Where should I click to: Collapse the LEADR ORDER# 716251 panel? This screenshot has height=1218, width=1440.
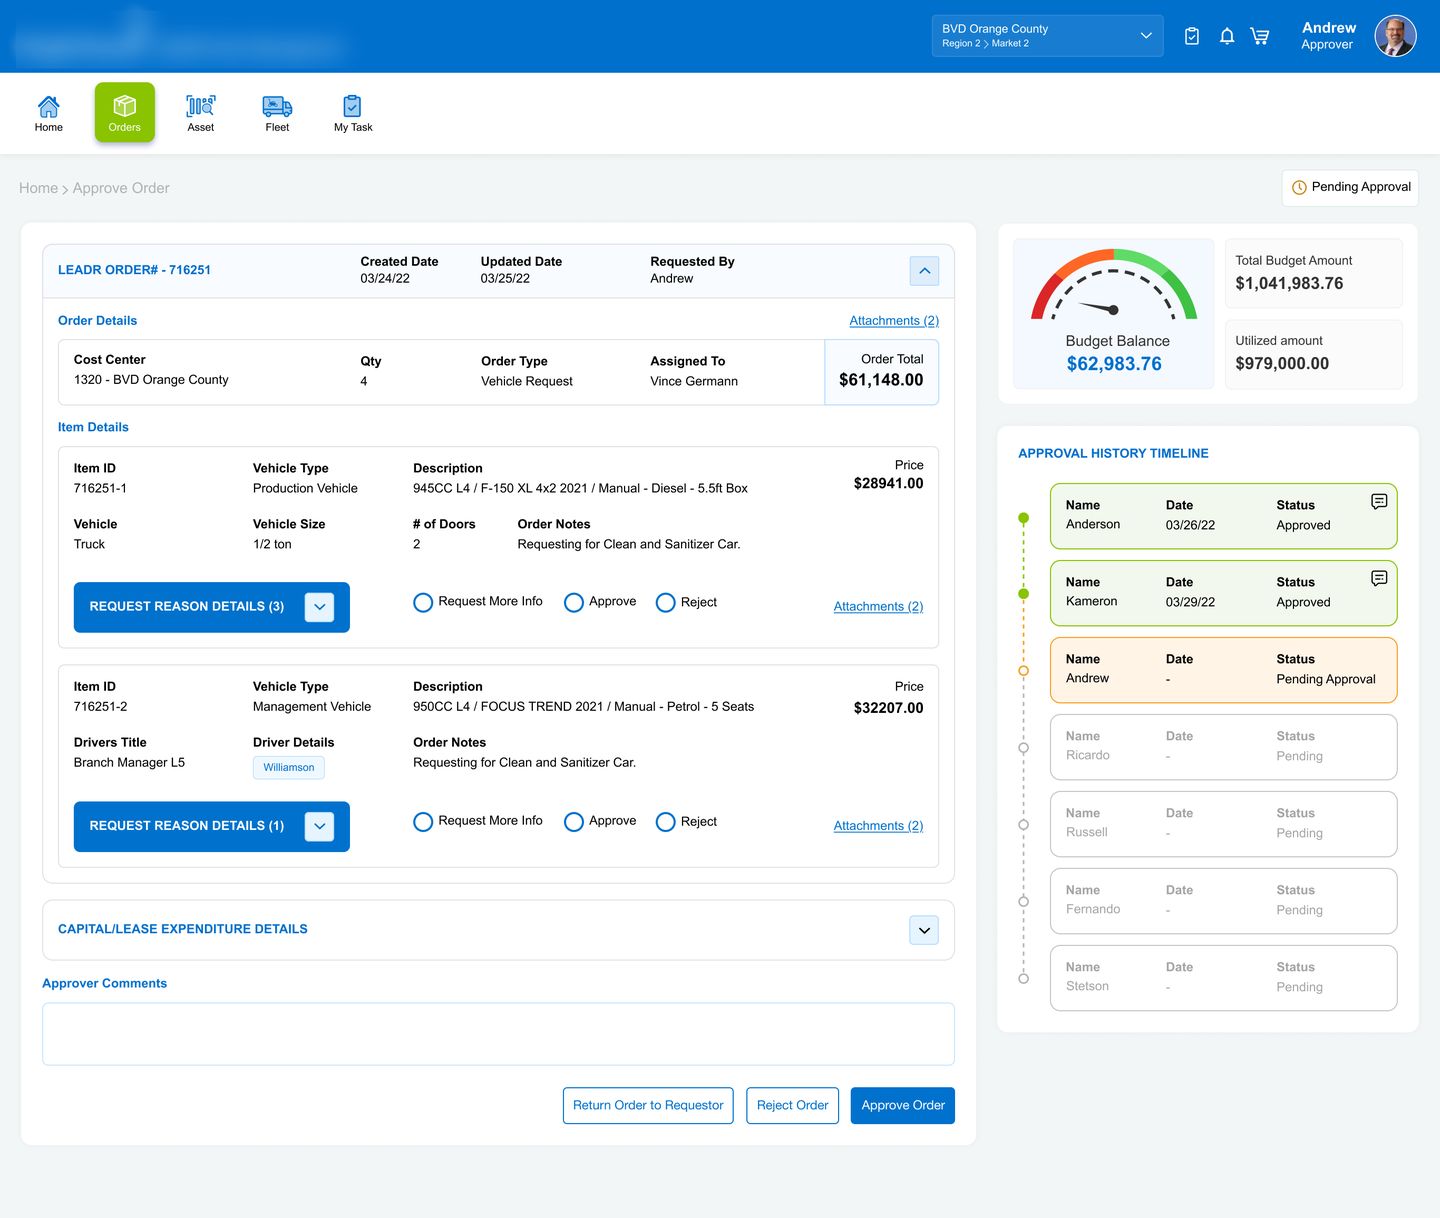(x=924, y=271)
